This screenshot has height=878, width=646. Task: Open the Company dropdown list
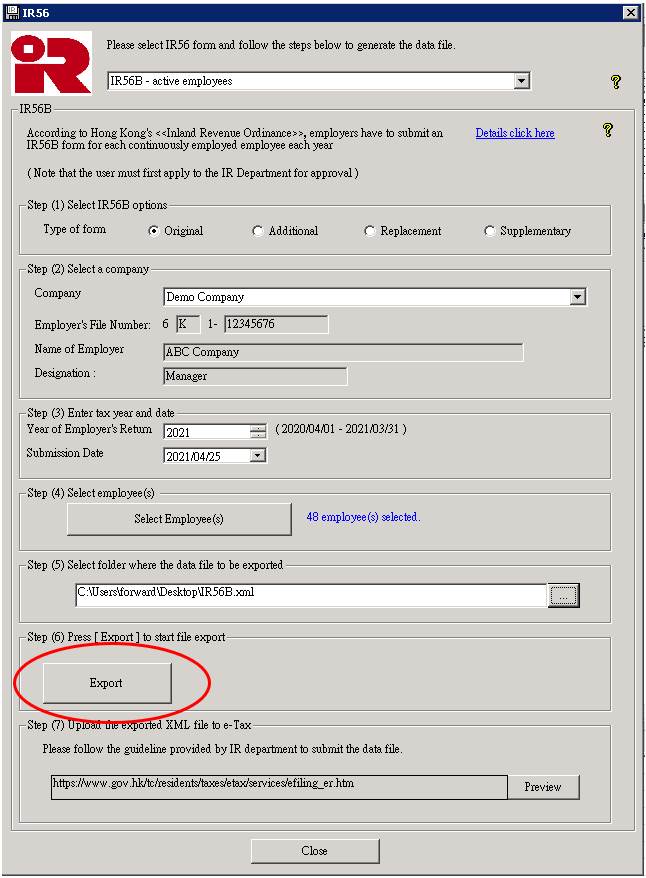(x=577, y=297)
